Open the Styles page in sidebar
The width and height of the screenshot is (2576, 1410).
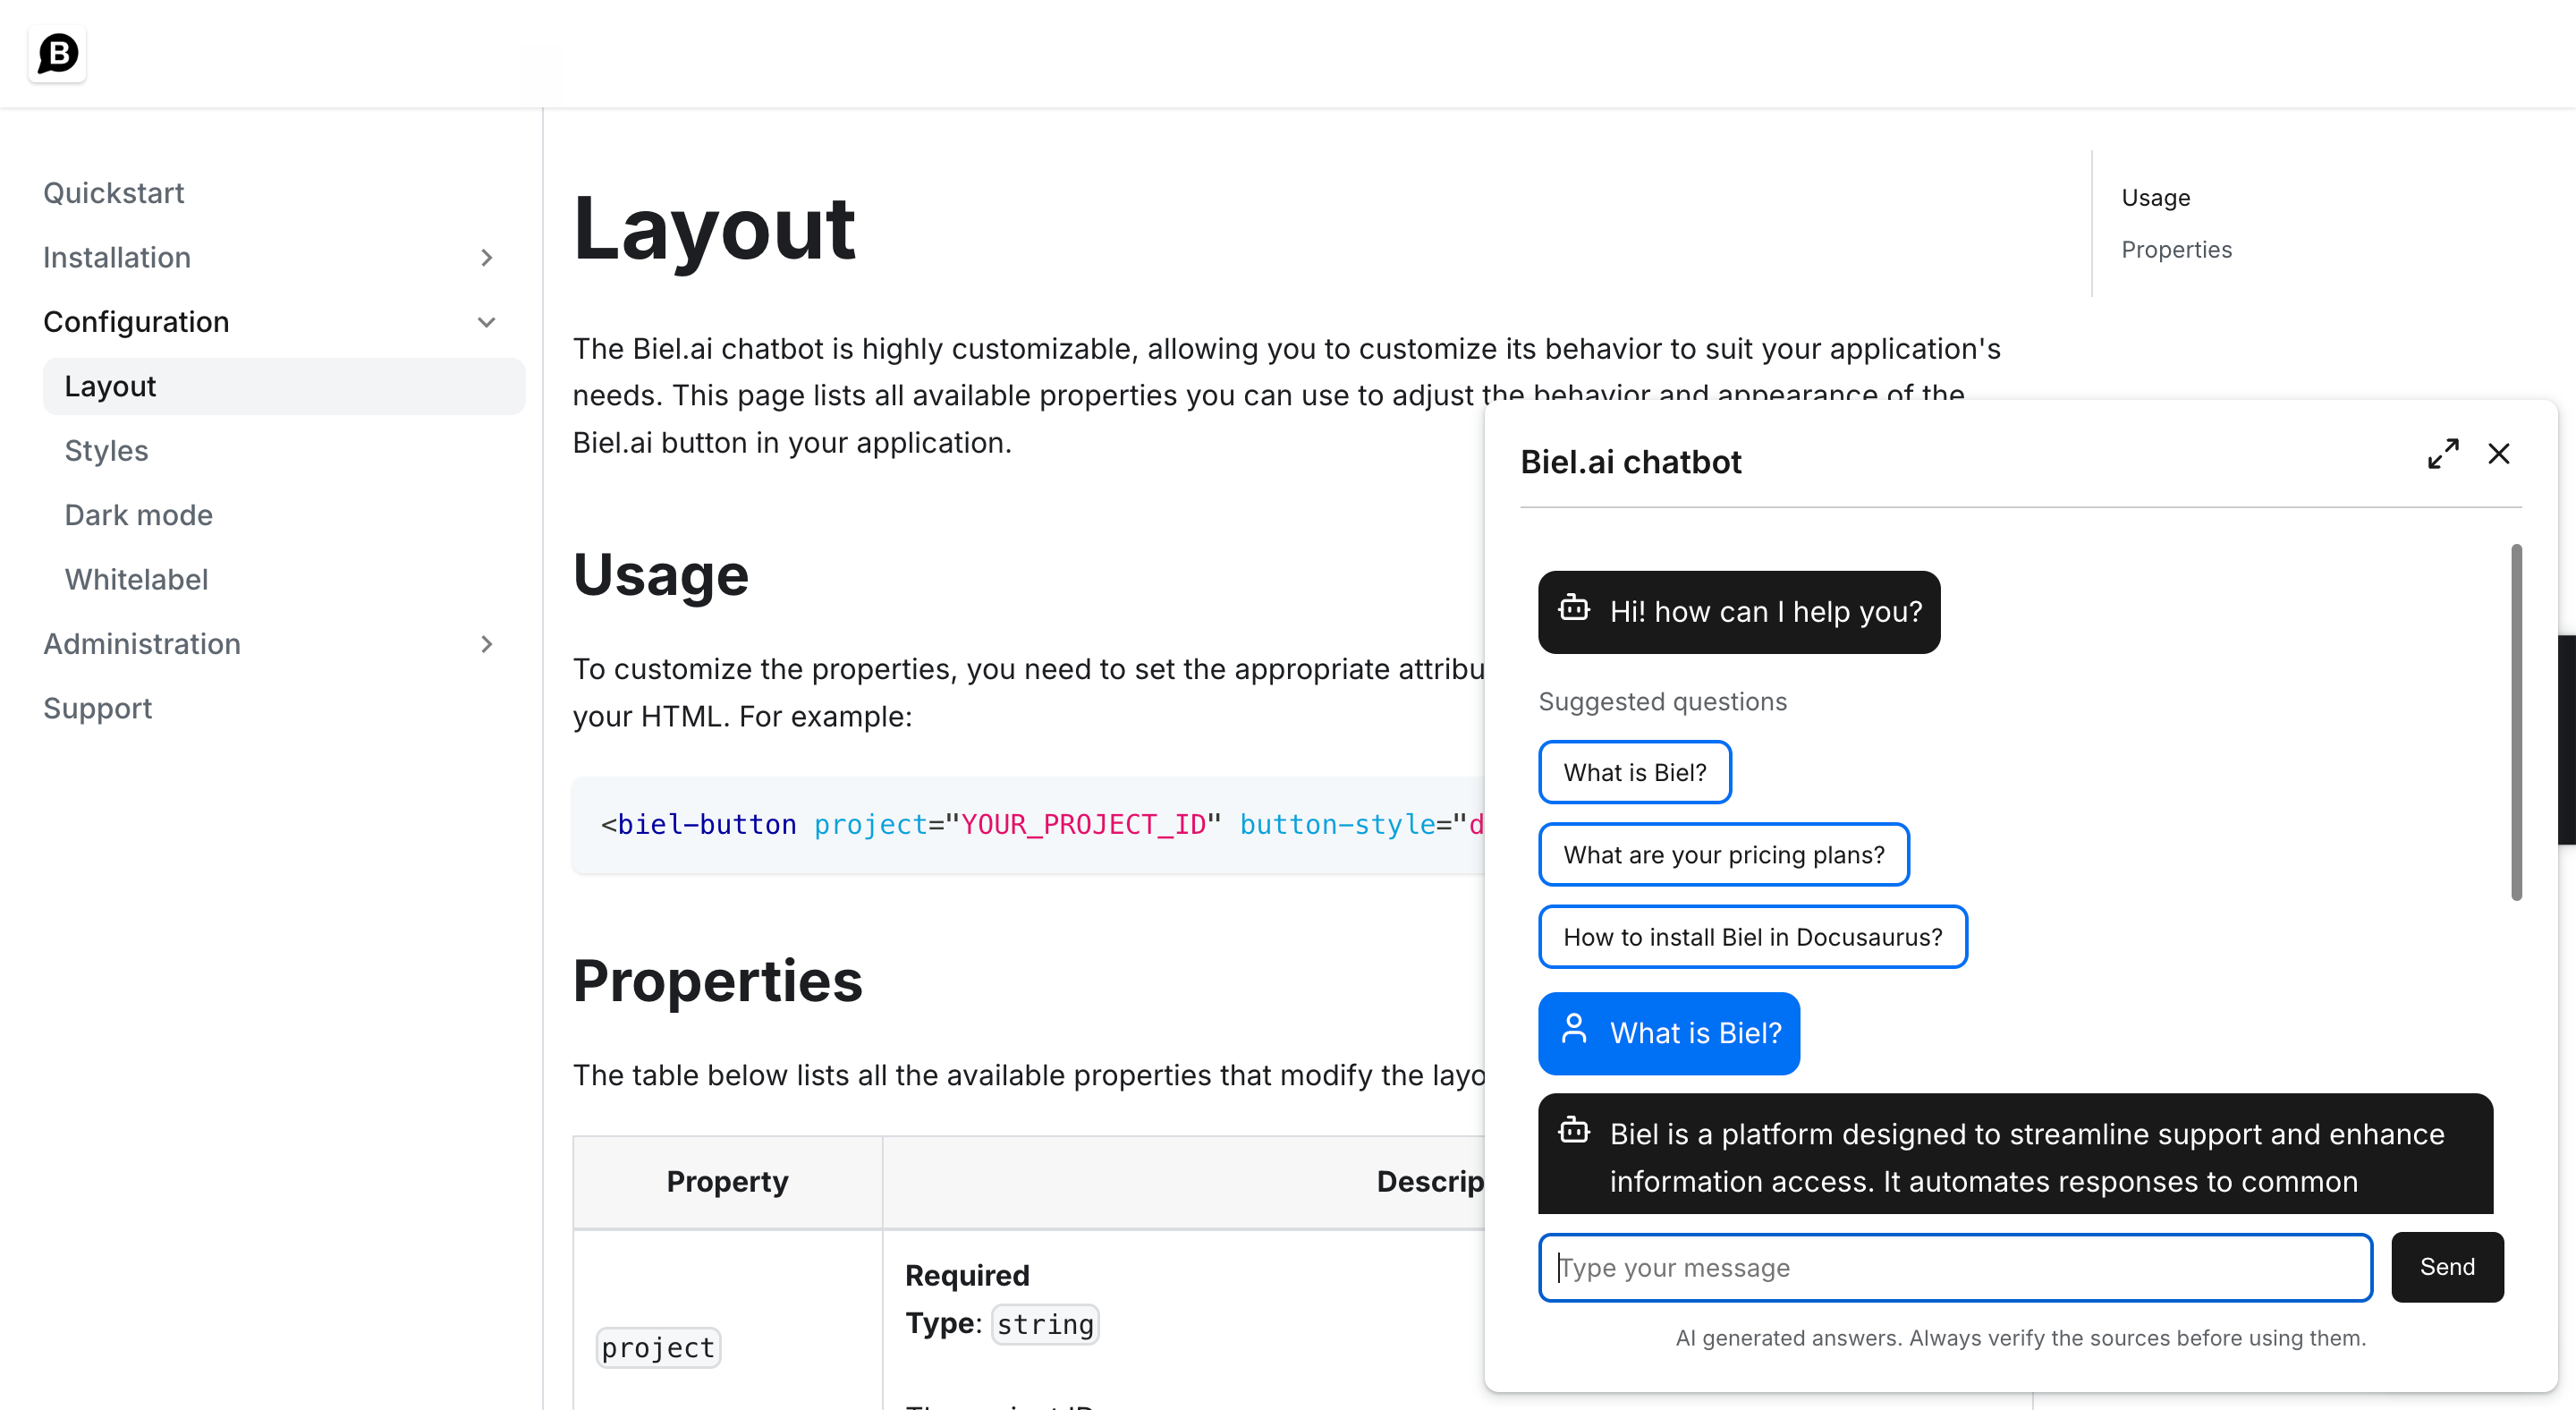click(x=106, y=450)
